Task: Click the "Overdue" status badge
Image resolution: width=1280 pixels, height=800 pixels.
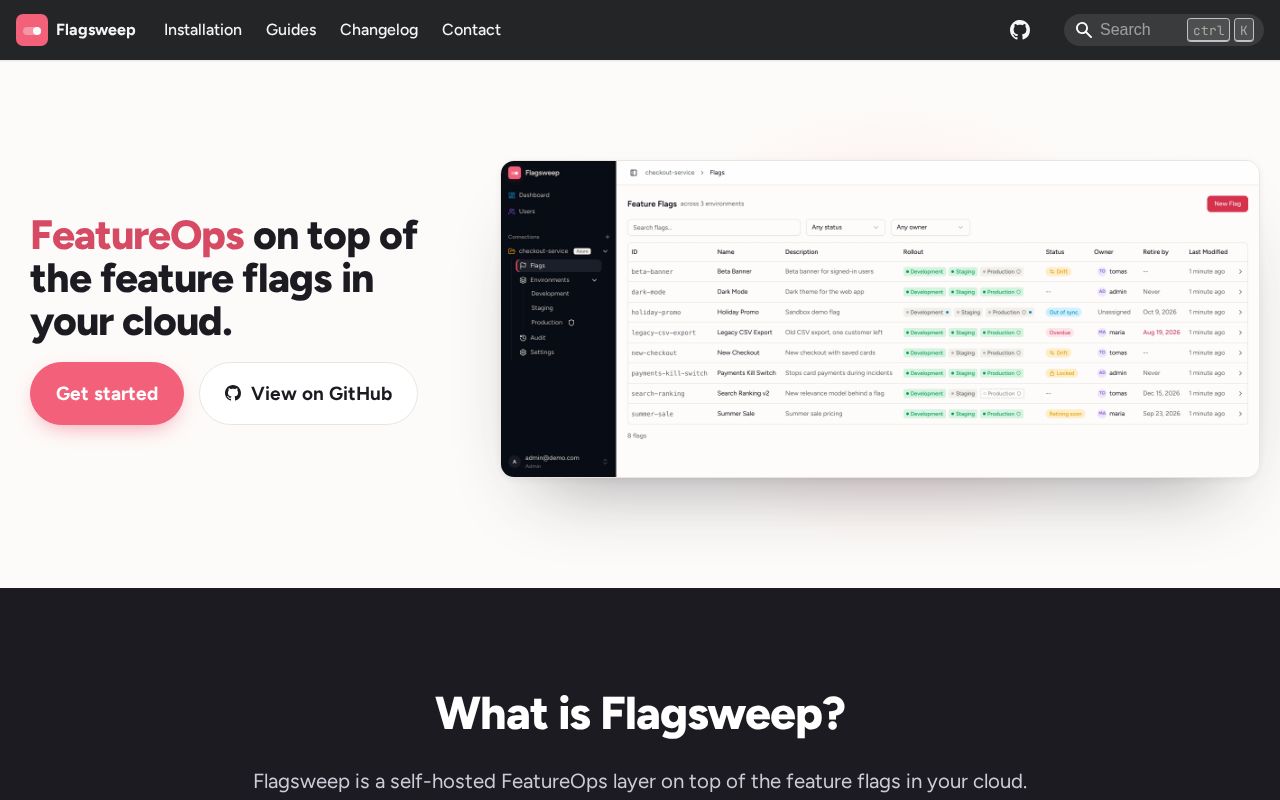Action: 1060,332
